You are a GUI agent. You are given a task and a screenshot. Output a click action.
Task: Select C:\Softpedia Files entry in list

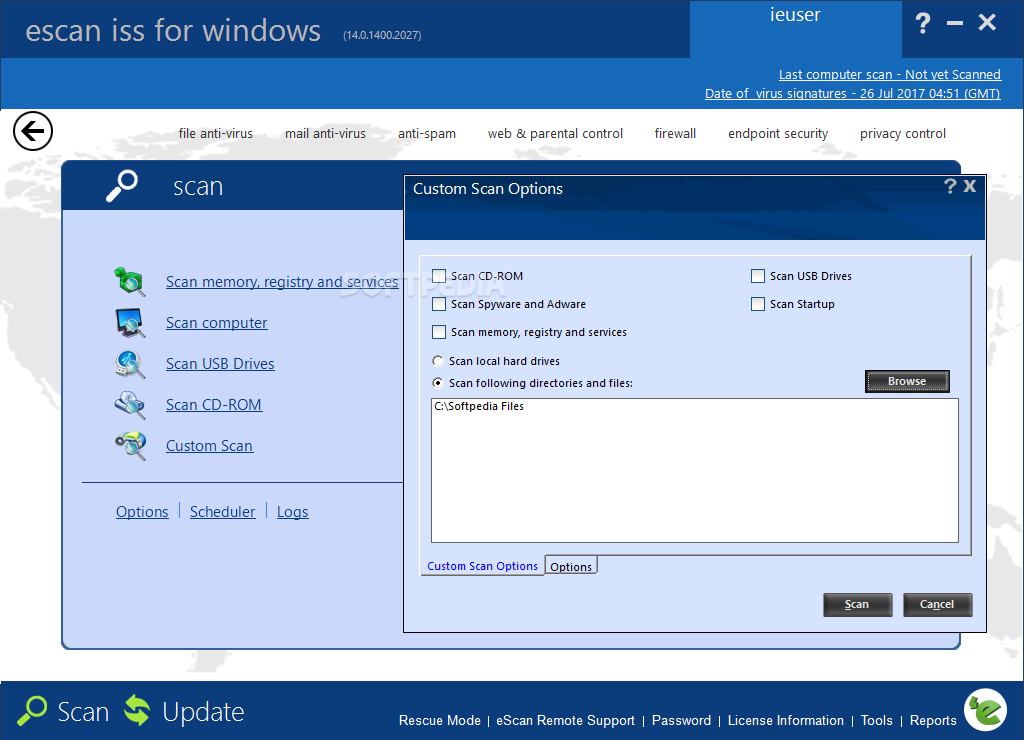(479, 406)
